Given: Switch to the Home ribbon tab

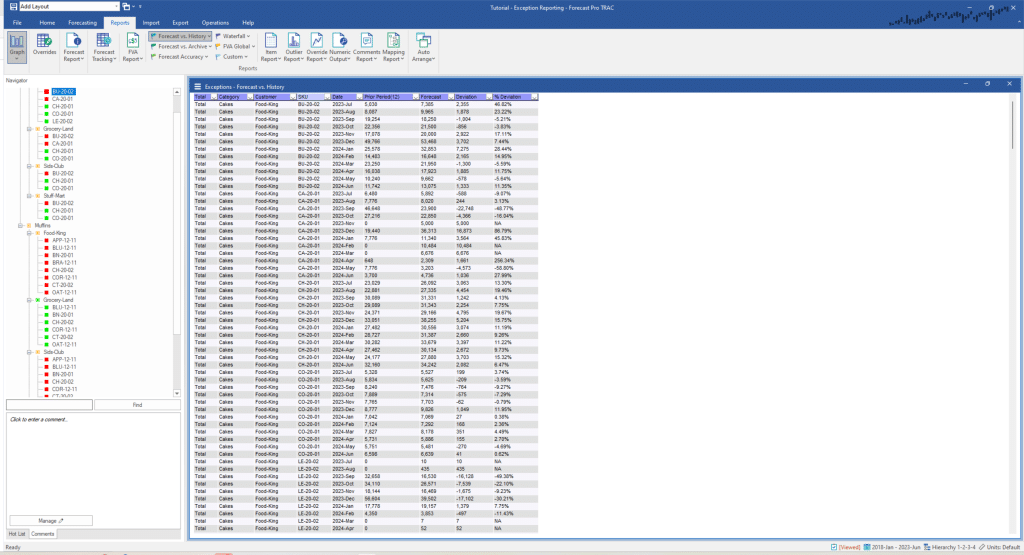Looking at the screenshot, I should tap(47, 23).
